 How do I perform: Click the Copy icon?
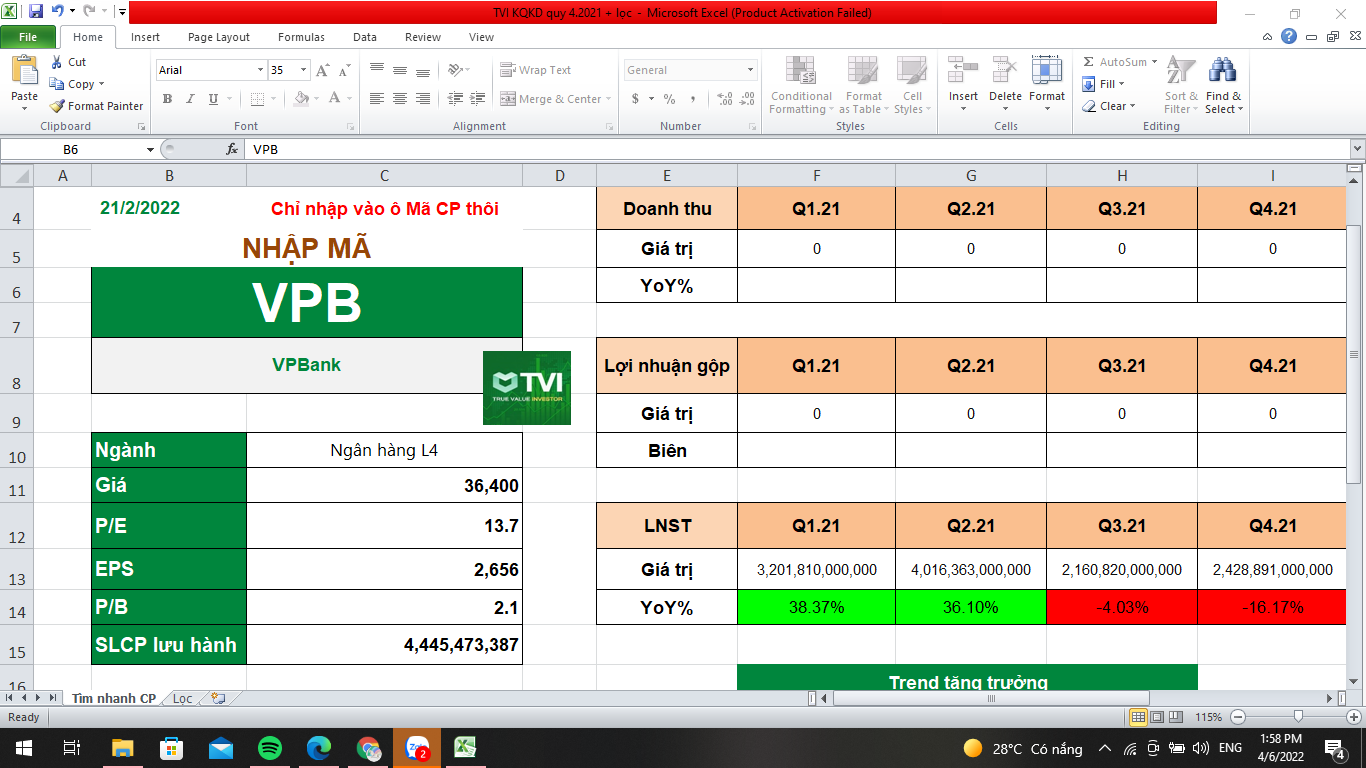coord(57,84)
